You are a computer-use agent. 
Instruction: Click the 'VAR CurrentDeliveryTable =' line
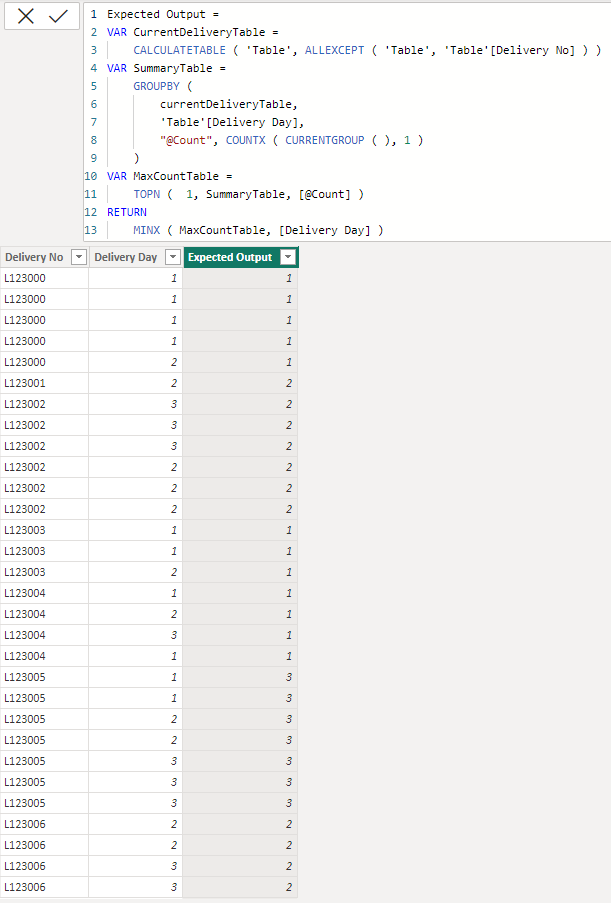coord(193,32)
